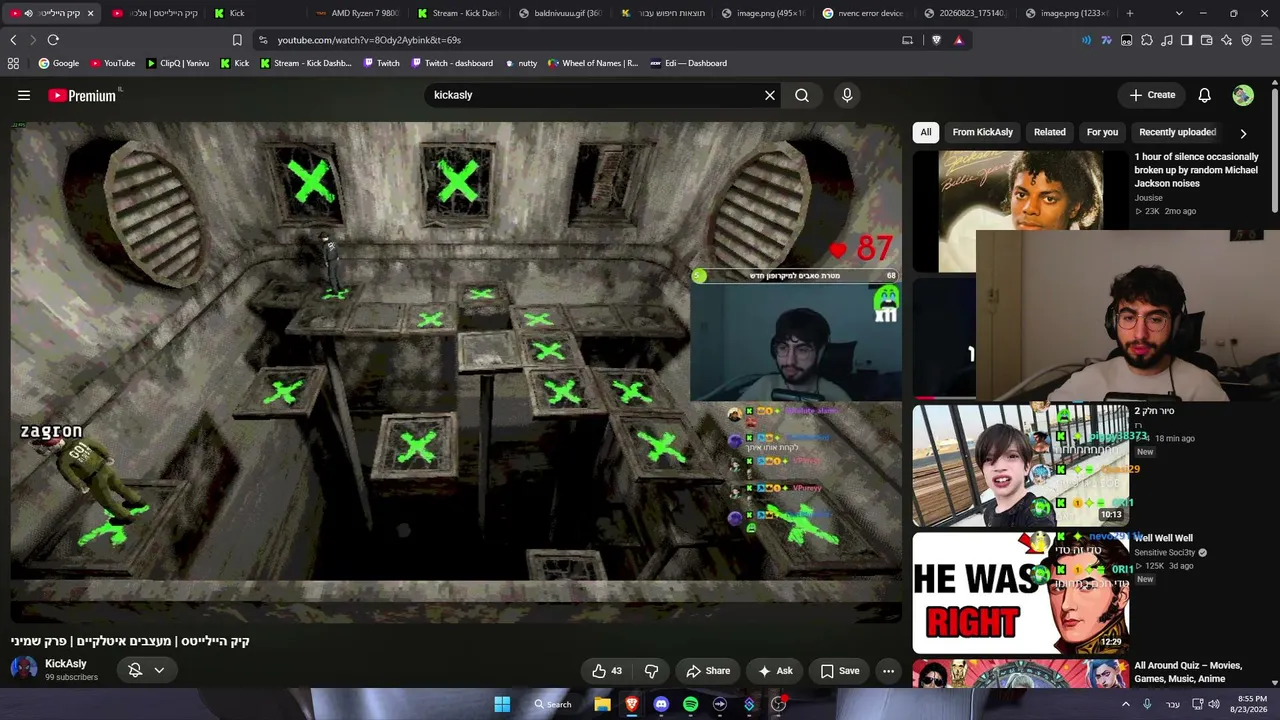Open Wheel of Names bookmark

coord(592,63)
